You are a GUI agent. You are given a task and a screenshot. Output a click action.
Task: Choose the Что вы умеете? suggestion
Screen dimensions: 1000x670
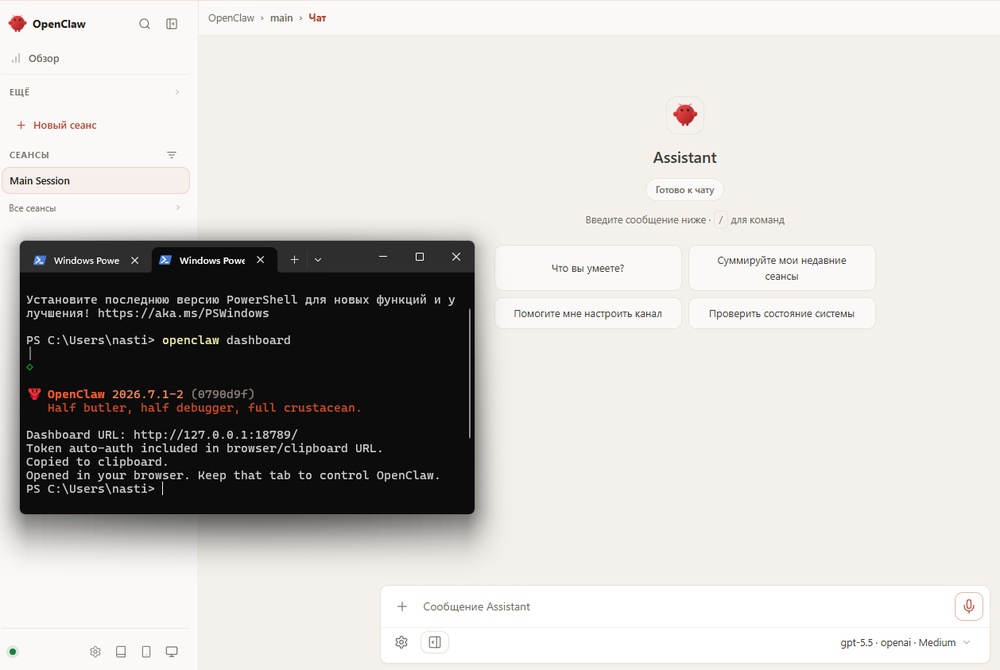pyautogui.click(x=588, y=268)
